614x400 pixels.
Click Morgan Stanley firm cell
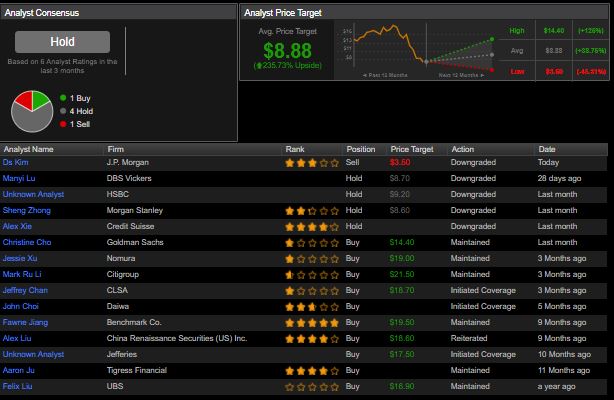tap(135, 210)
